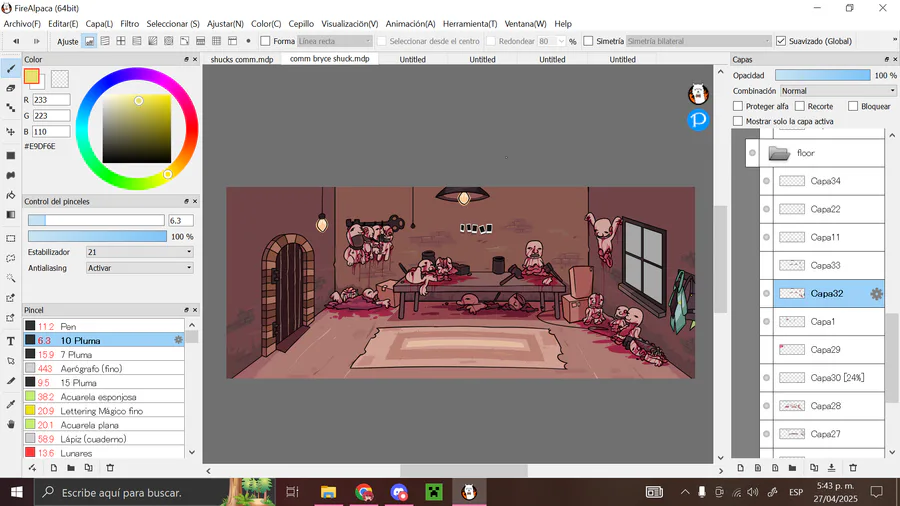Create a new layer folder in Capas
This screenshot has width=900, height=506.
click(792, 468)
